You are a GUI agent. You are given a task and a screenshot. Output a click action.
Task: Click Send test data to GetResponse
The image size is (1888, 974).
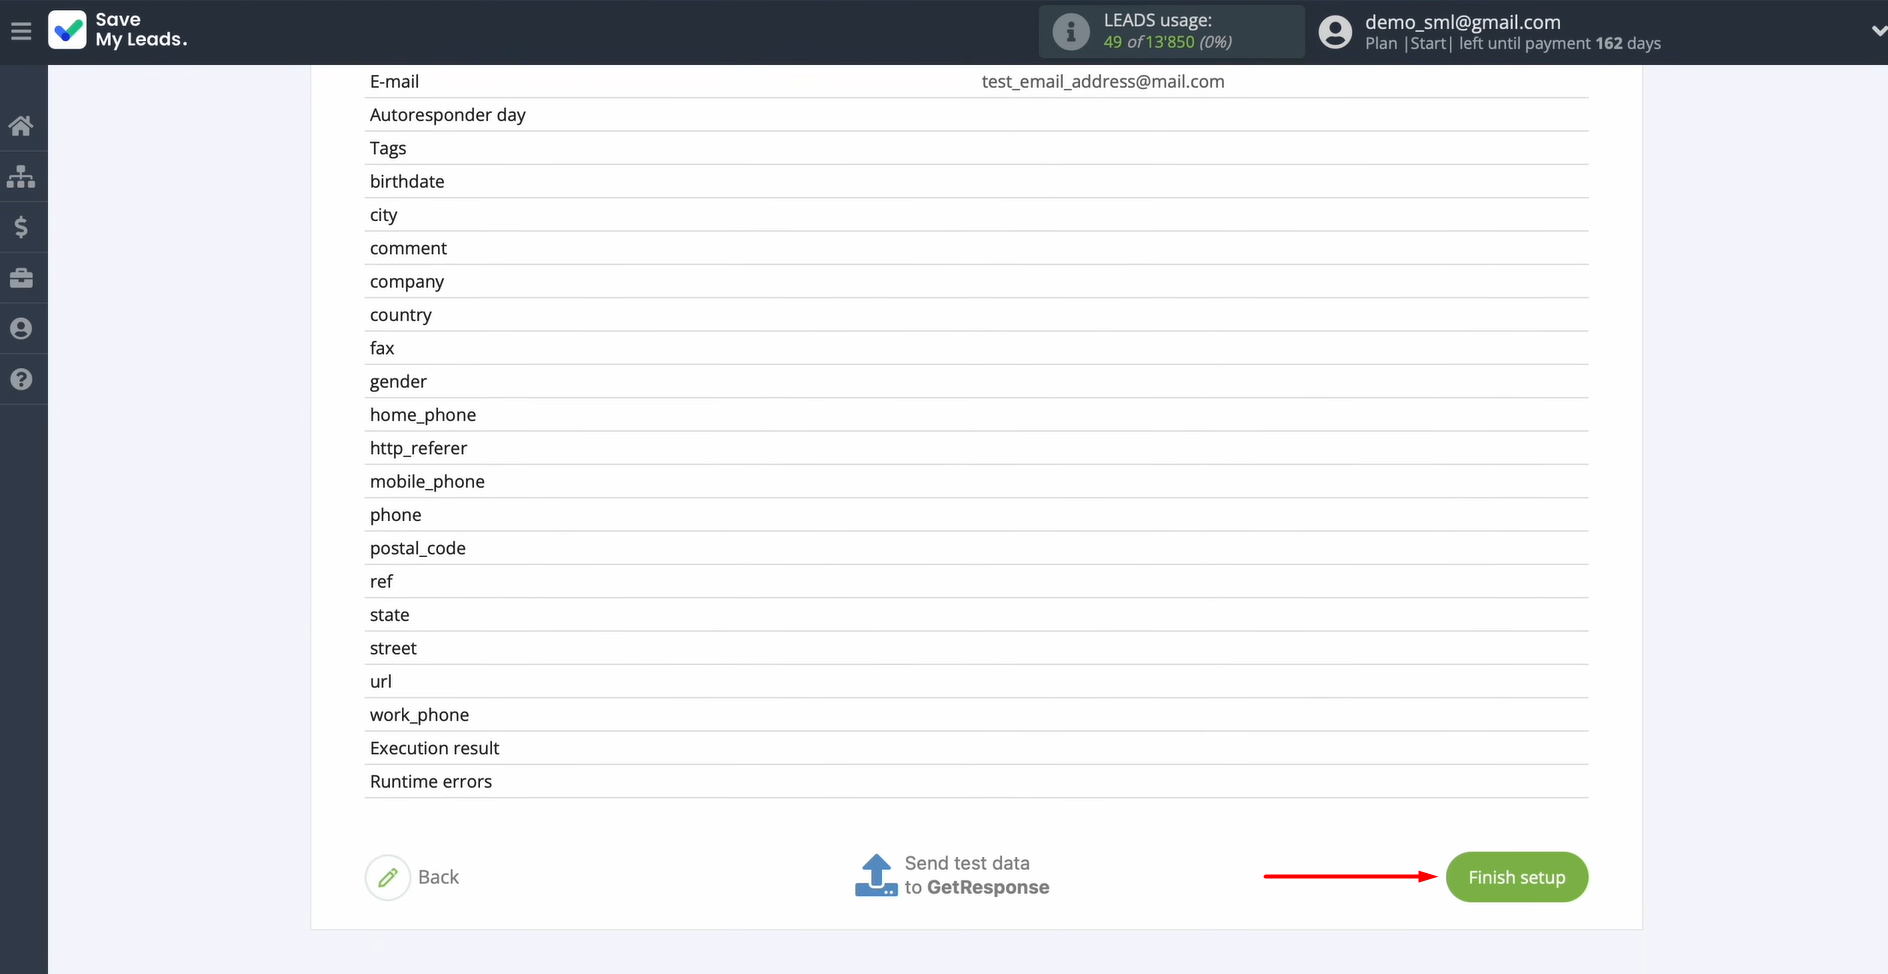(953, 876)
